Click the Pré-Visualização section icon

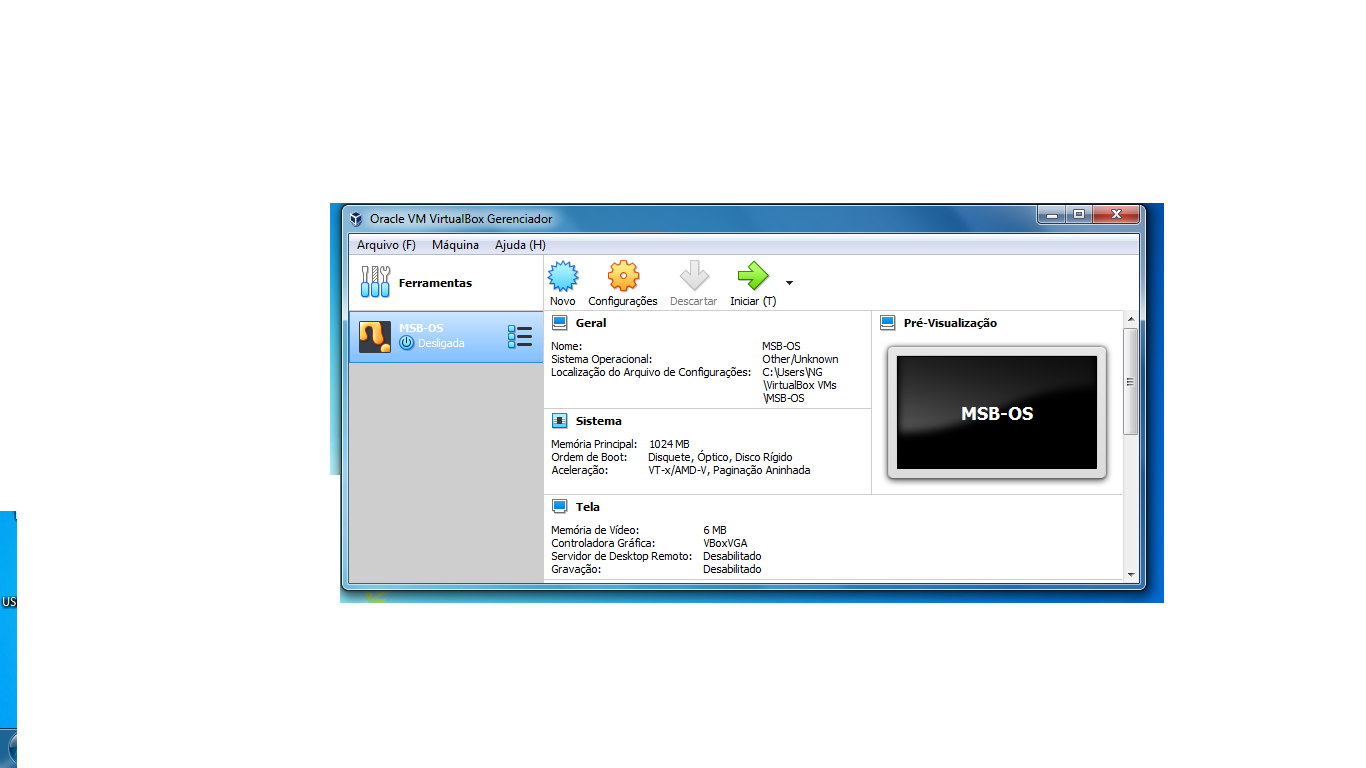tap(887, 323)
